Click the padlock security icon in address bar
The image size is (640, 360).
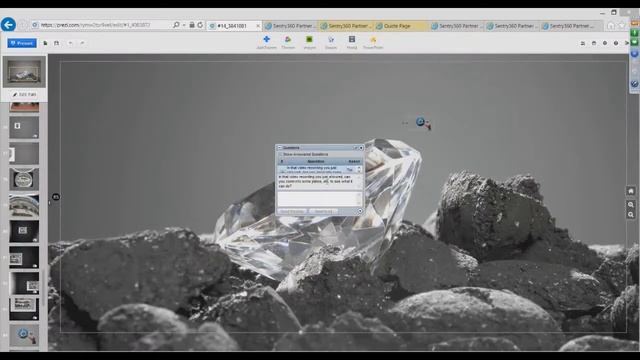191,25
